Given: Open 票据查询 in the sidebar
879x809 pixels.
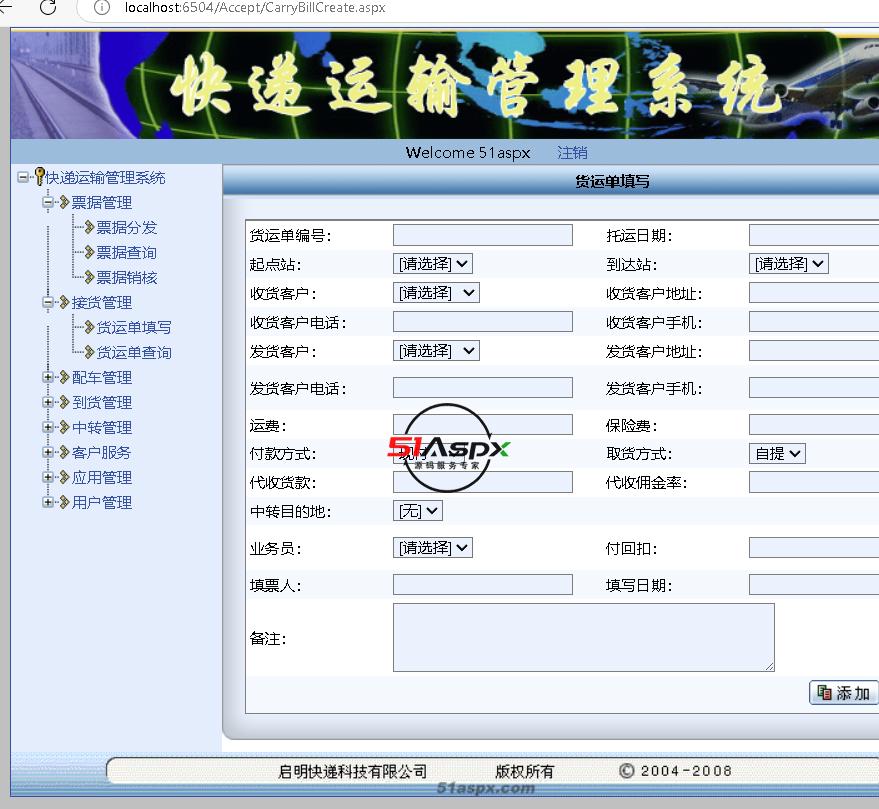Looking at the screenshot, I should coord(127,252).
